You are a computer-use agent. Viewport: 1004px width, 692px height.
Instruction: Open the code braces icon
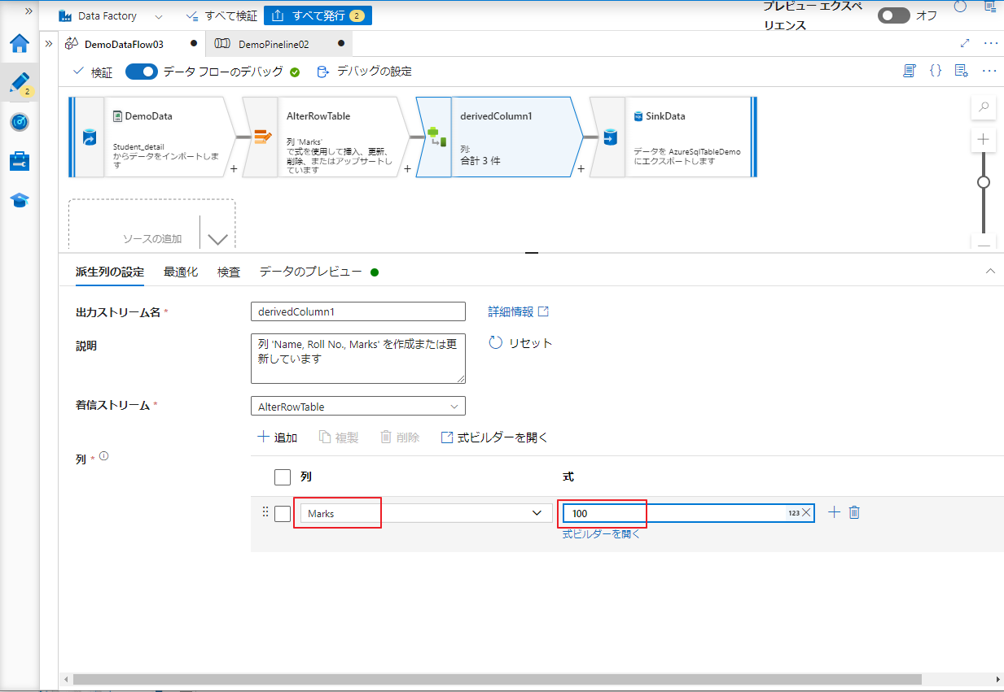tap(935, 70)
